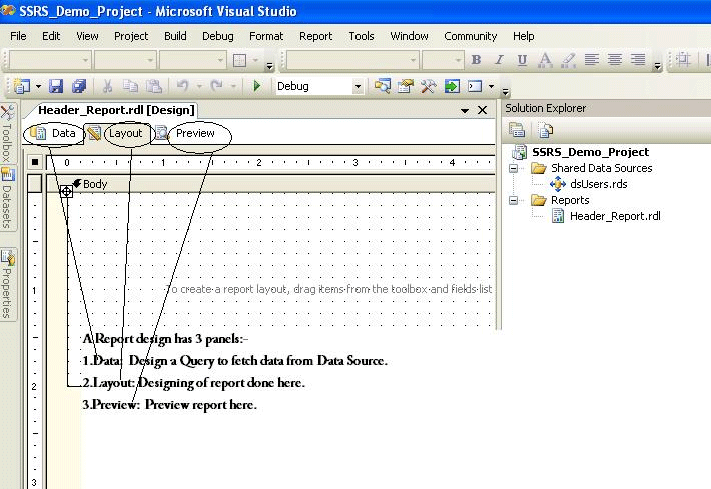
Task: Click the align-to-grid icon at toolbar right
Action: (683, 59)
